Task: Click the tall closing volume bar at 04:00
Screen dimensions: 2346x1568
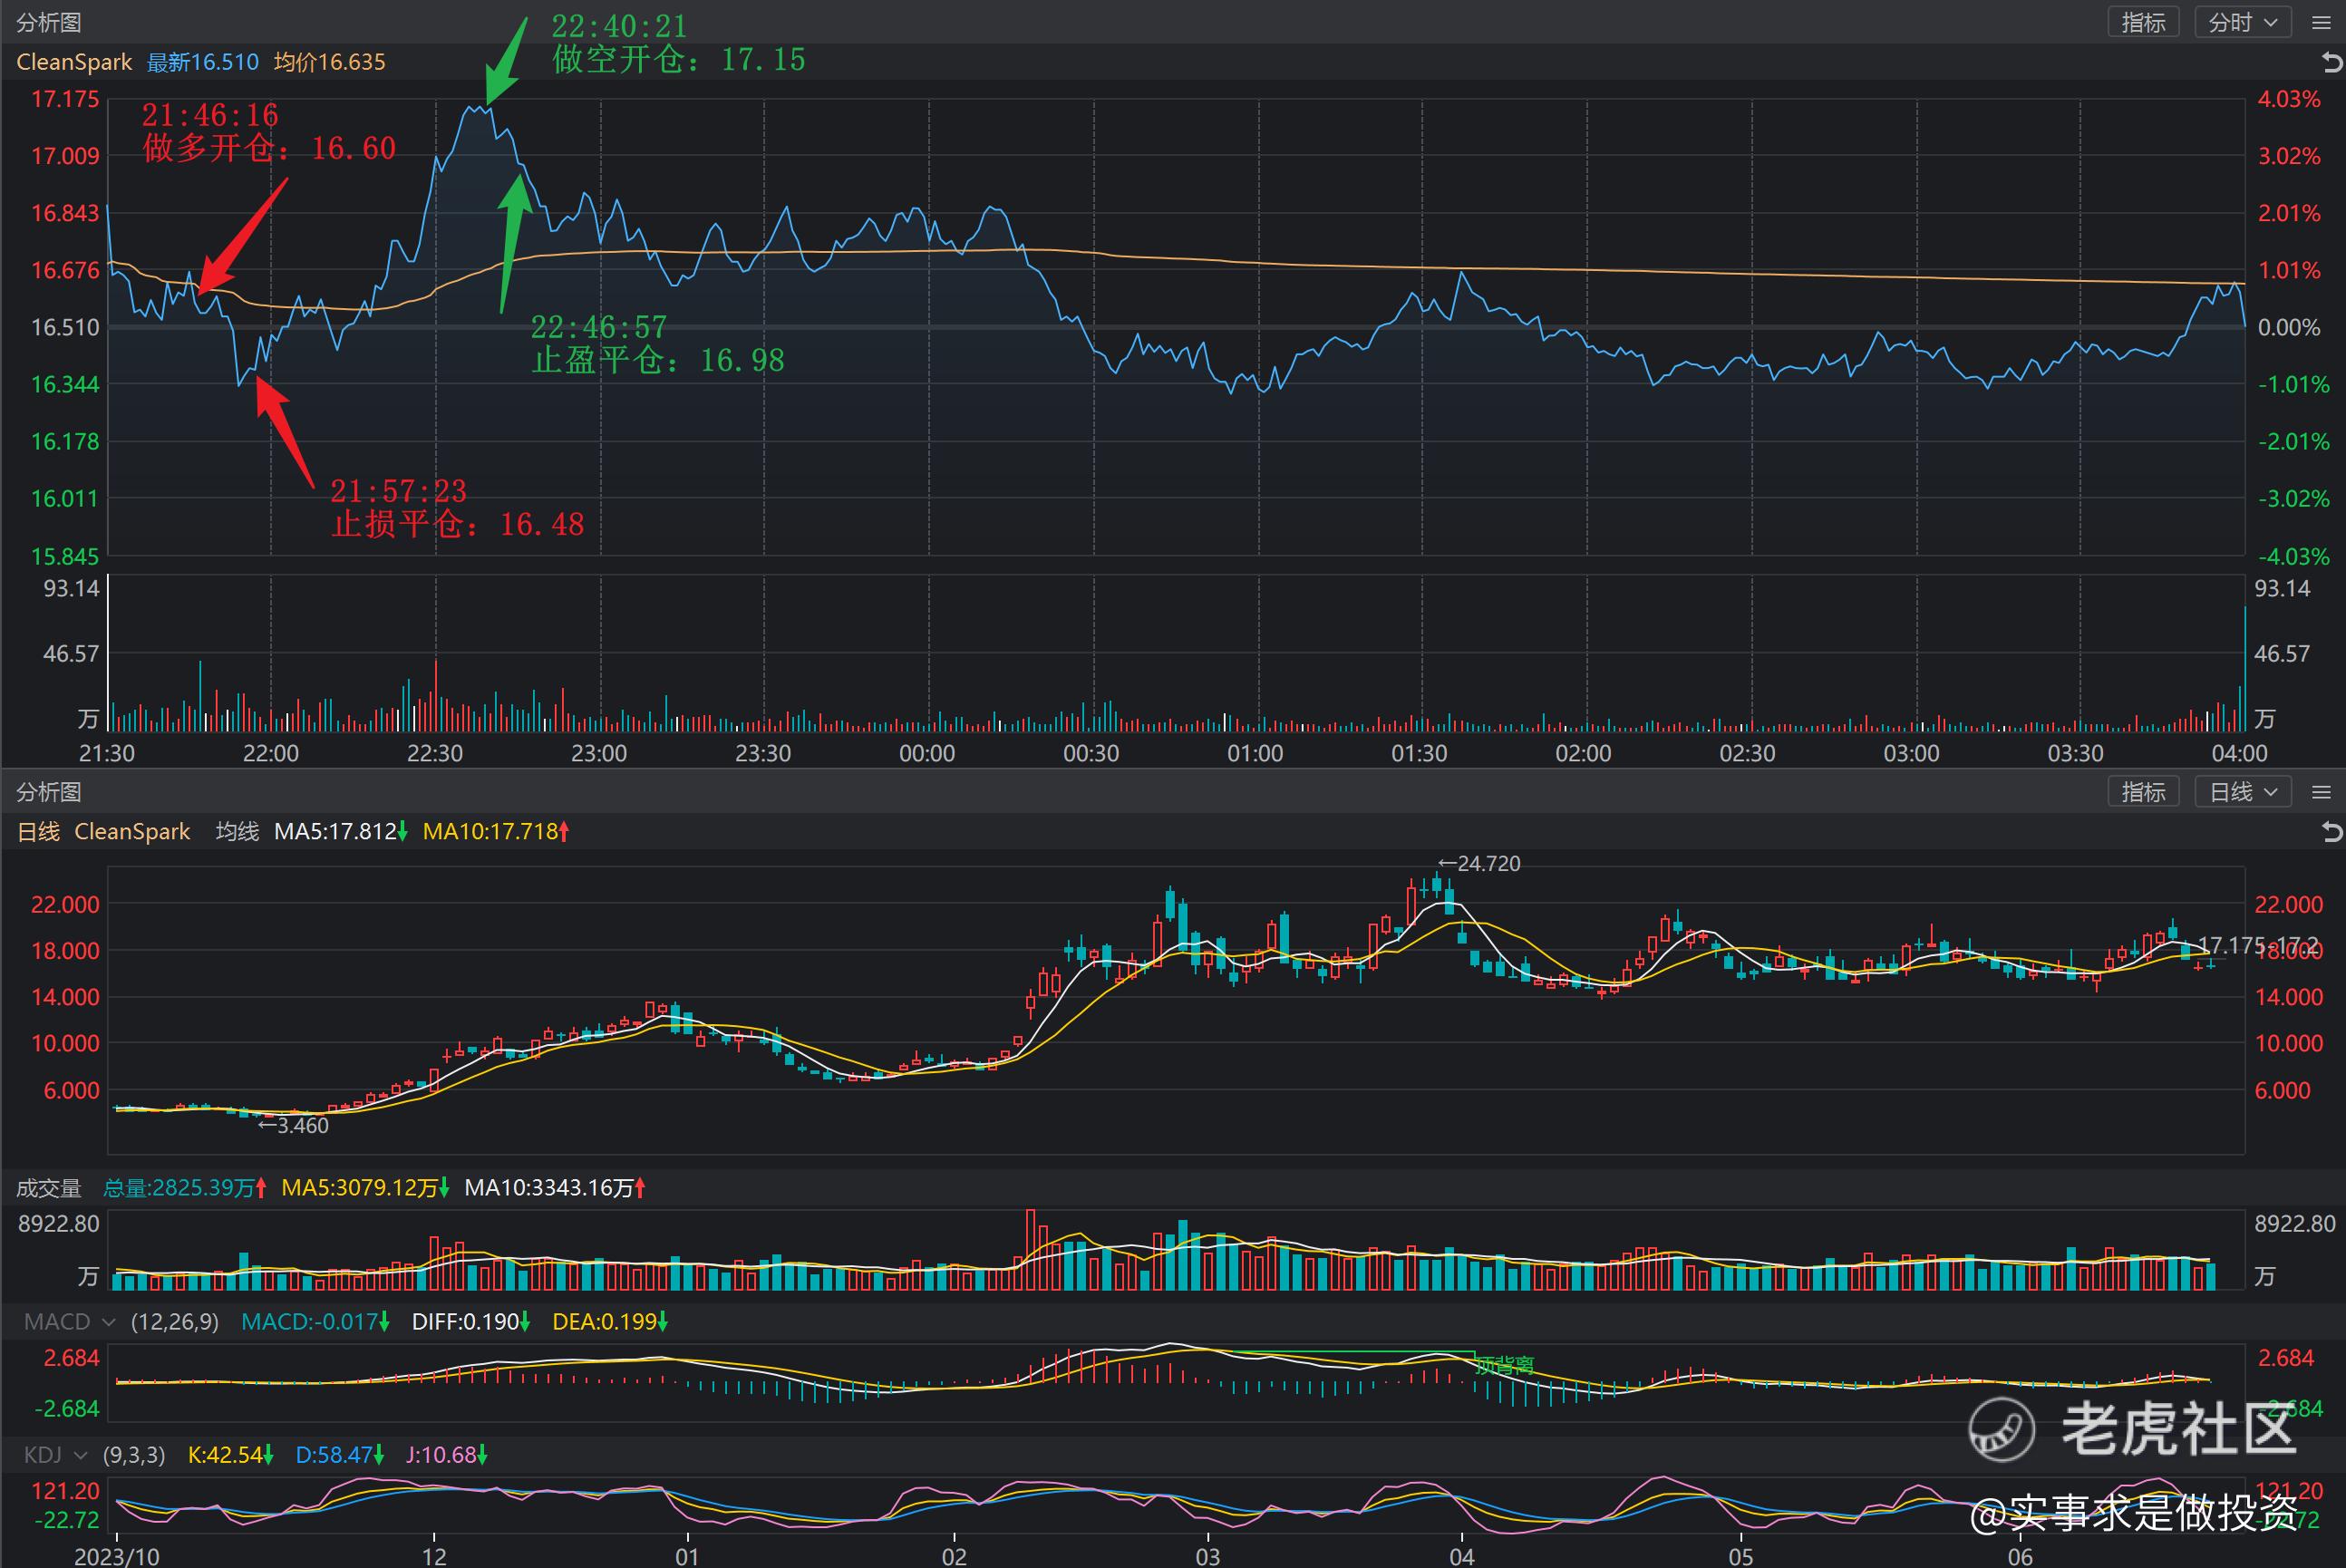Action: coord(2244,668)
